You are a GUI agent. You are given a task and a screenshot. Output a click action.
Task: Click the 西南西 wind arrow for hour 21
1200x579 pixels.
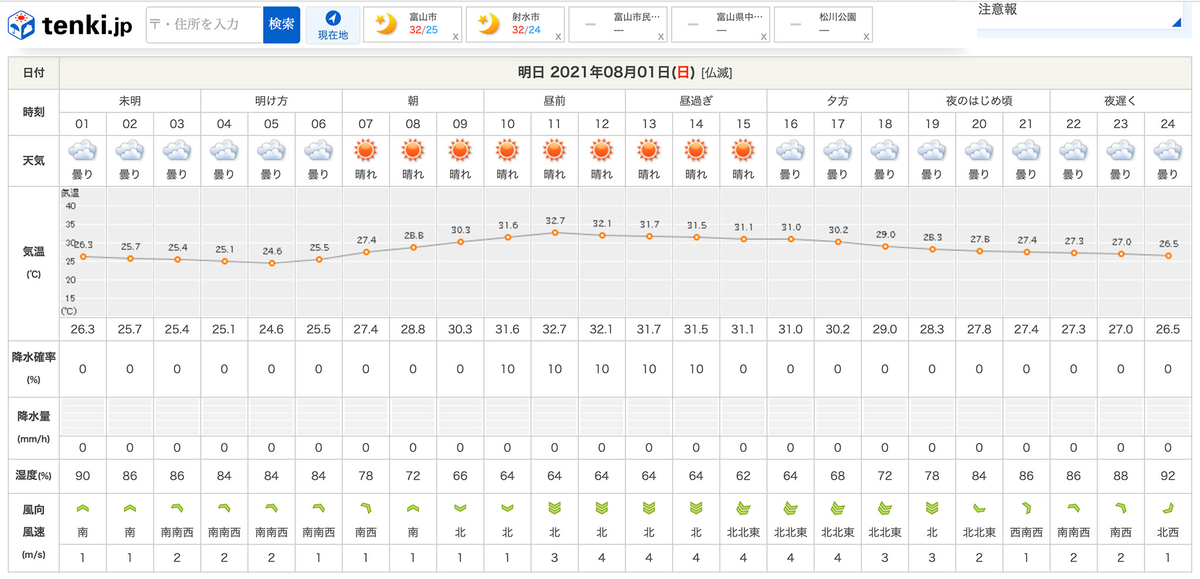(x=1026, y=508)
